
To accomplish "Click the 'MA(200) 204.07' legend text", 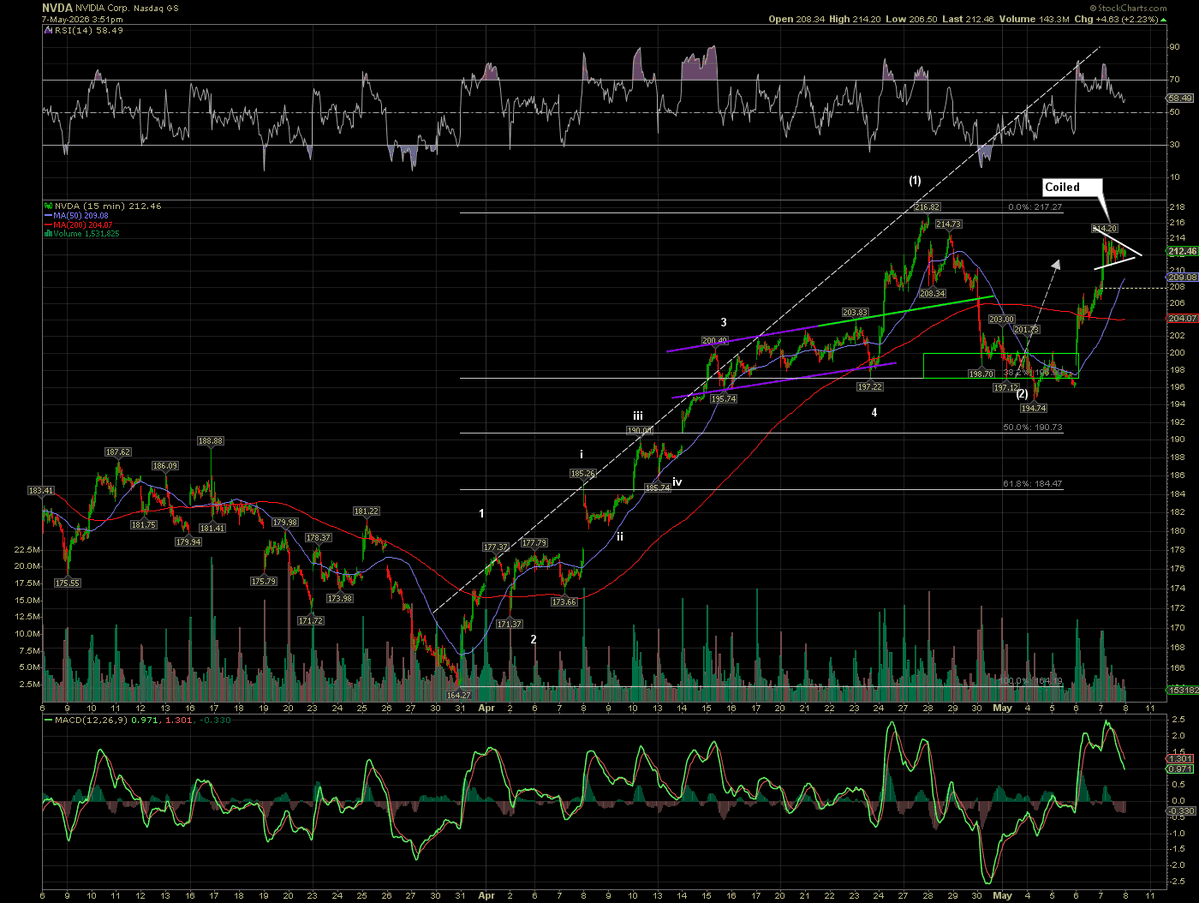I will 83,225.
